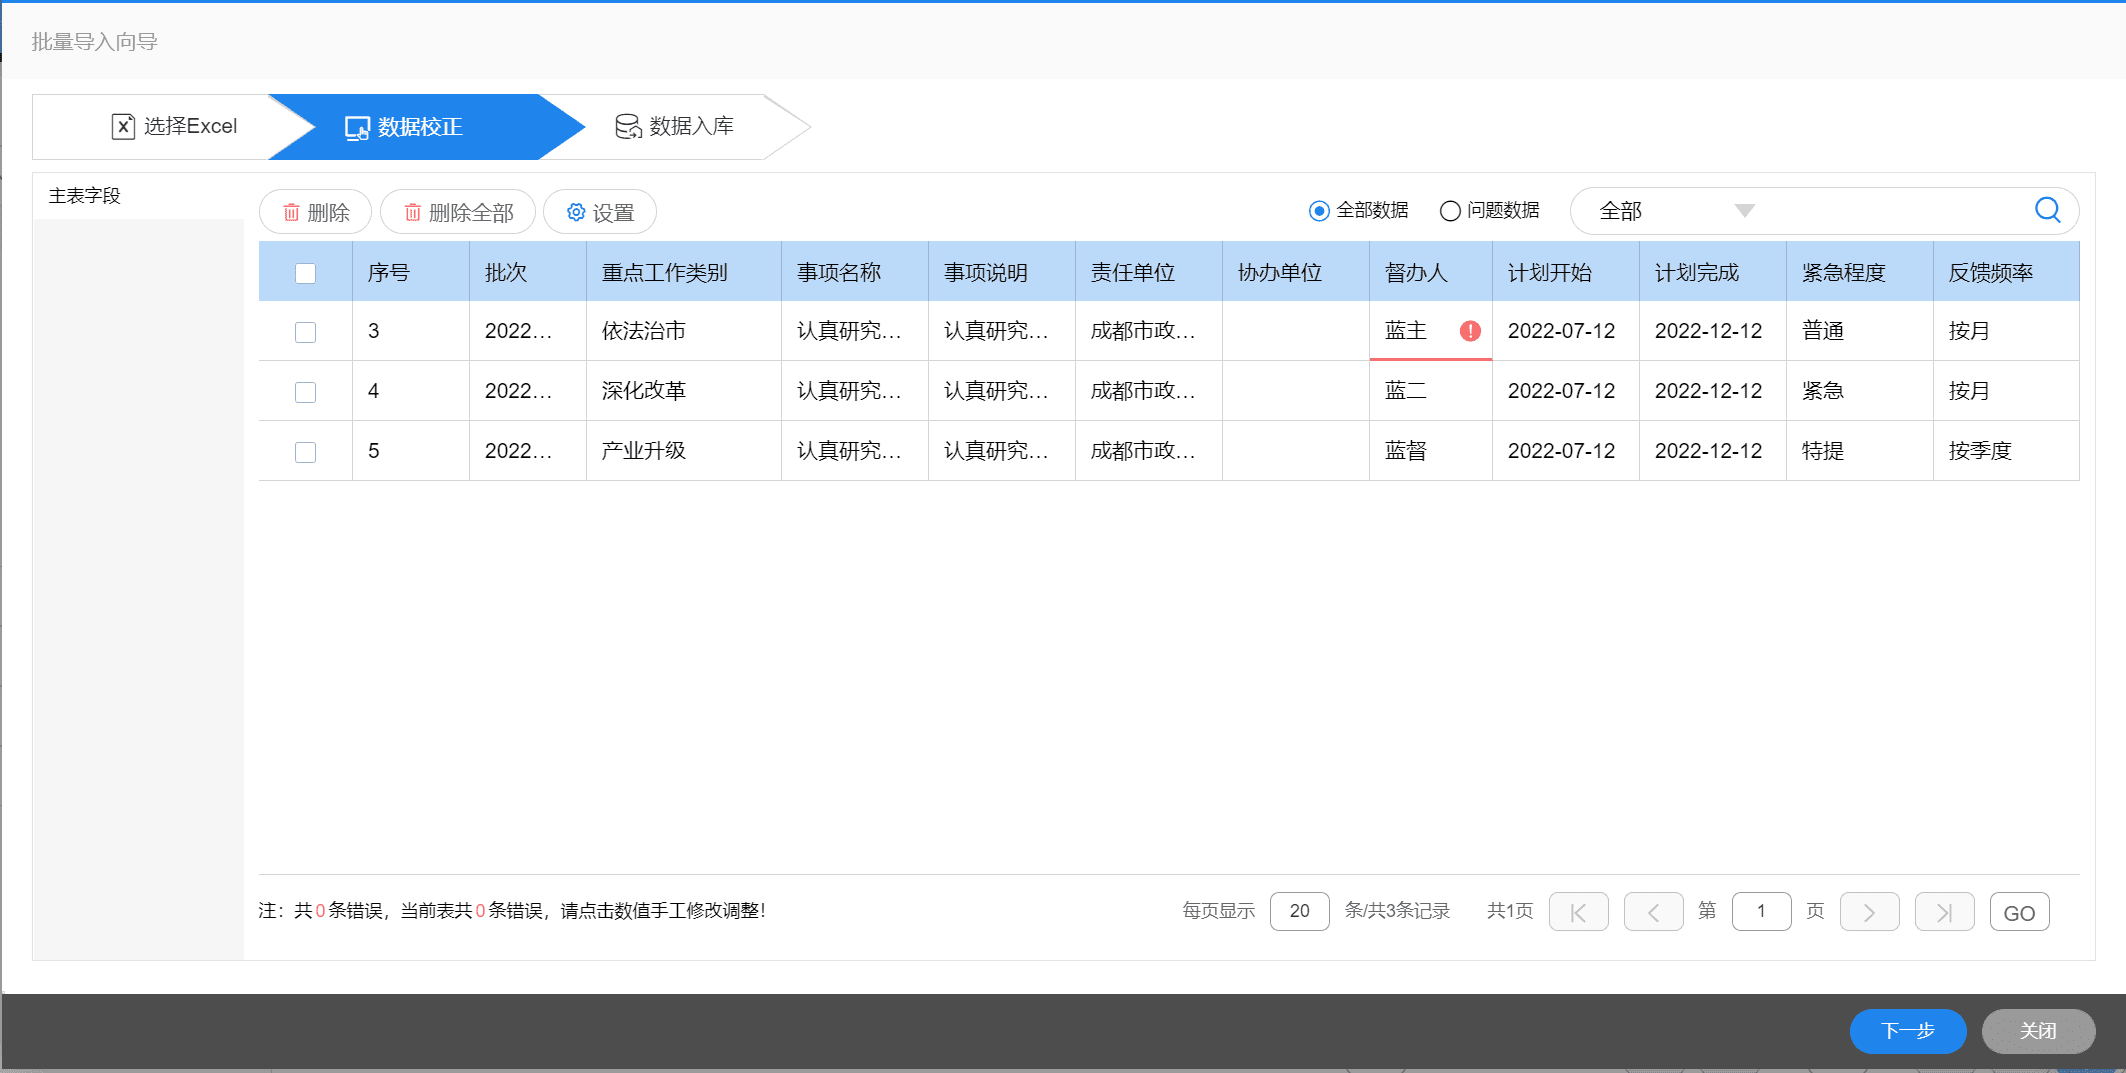
Task: Click the red error icon beside 蓝主
Action: tap(1470, 331)
